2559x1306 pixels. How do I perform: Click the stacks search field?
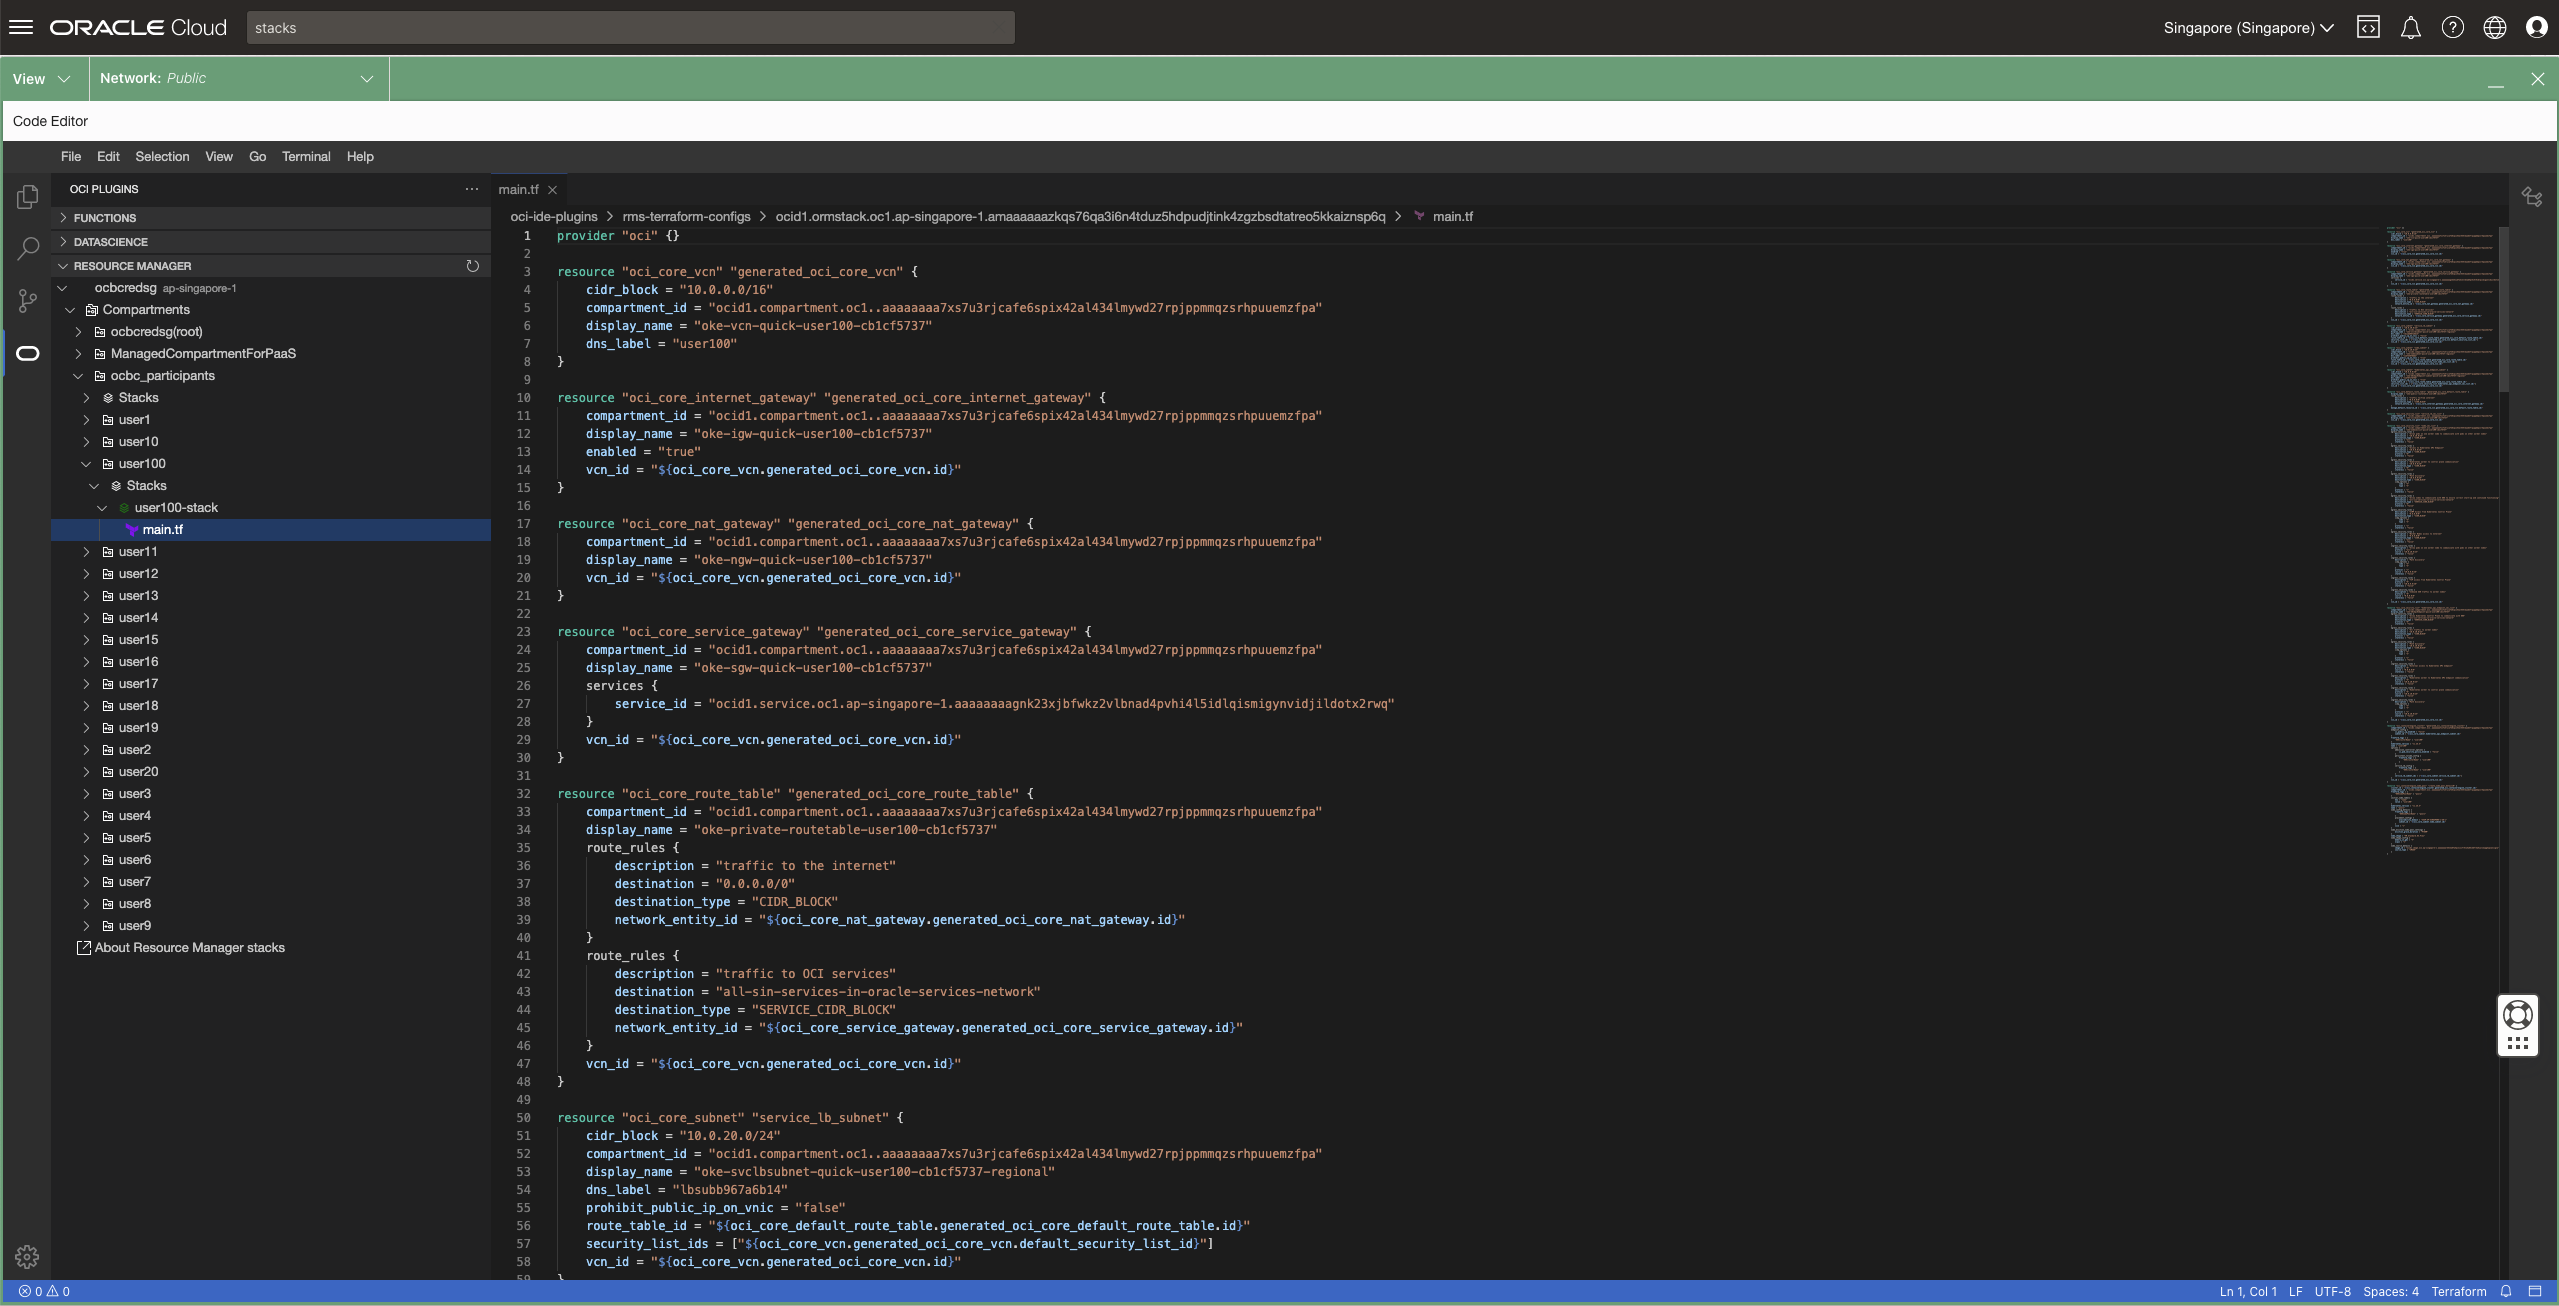point(630,28)
